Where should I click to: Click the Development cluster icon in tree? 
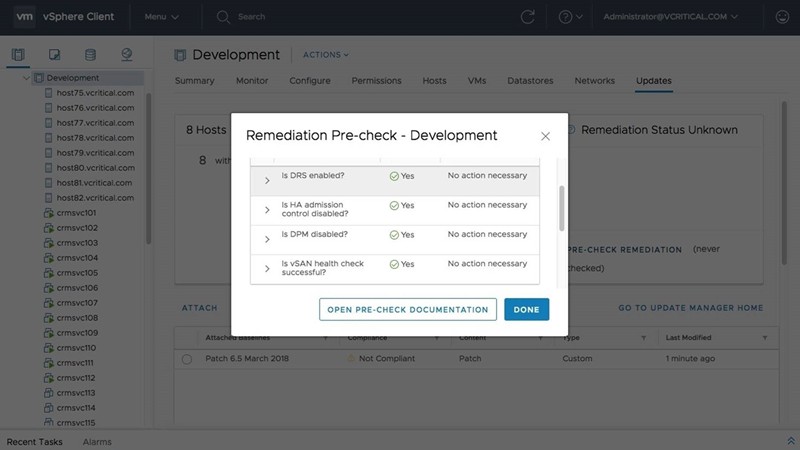pos(38,78)
